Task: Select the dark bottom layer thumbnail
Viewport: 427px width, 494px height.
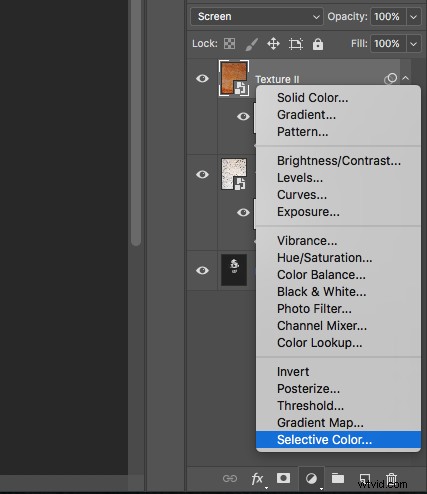Action: click(234, 270)
